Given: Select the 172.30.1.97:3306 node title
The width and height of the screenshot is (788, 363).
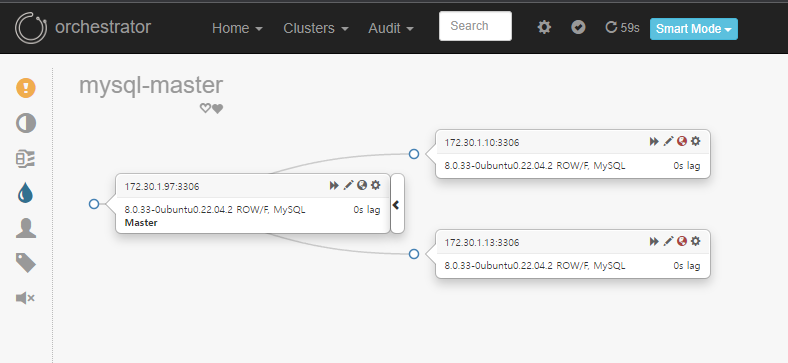Looking at the screenshot, I should (x=162, y=187).
